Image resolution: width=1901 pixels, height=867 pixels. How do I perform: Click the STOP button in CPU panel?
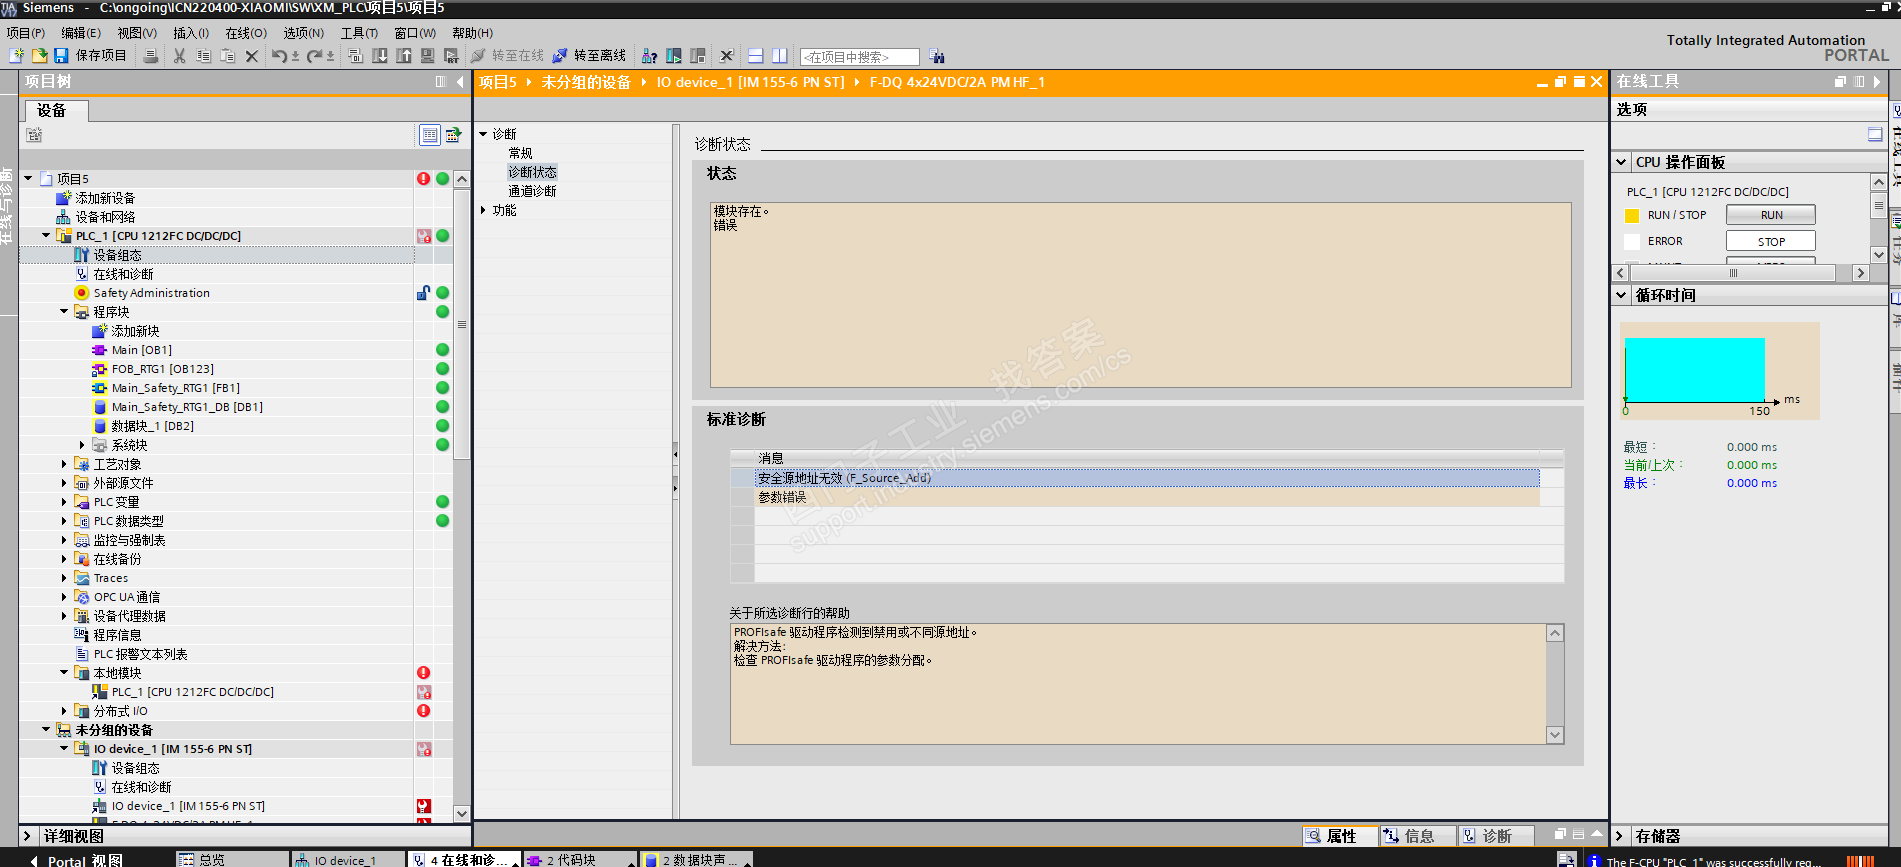(1770, 241)
